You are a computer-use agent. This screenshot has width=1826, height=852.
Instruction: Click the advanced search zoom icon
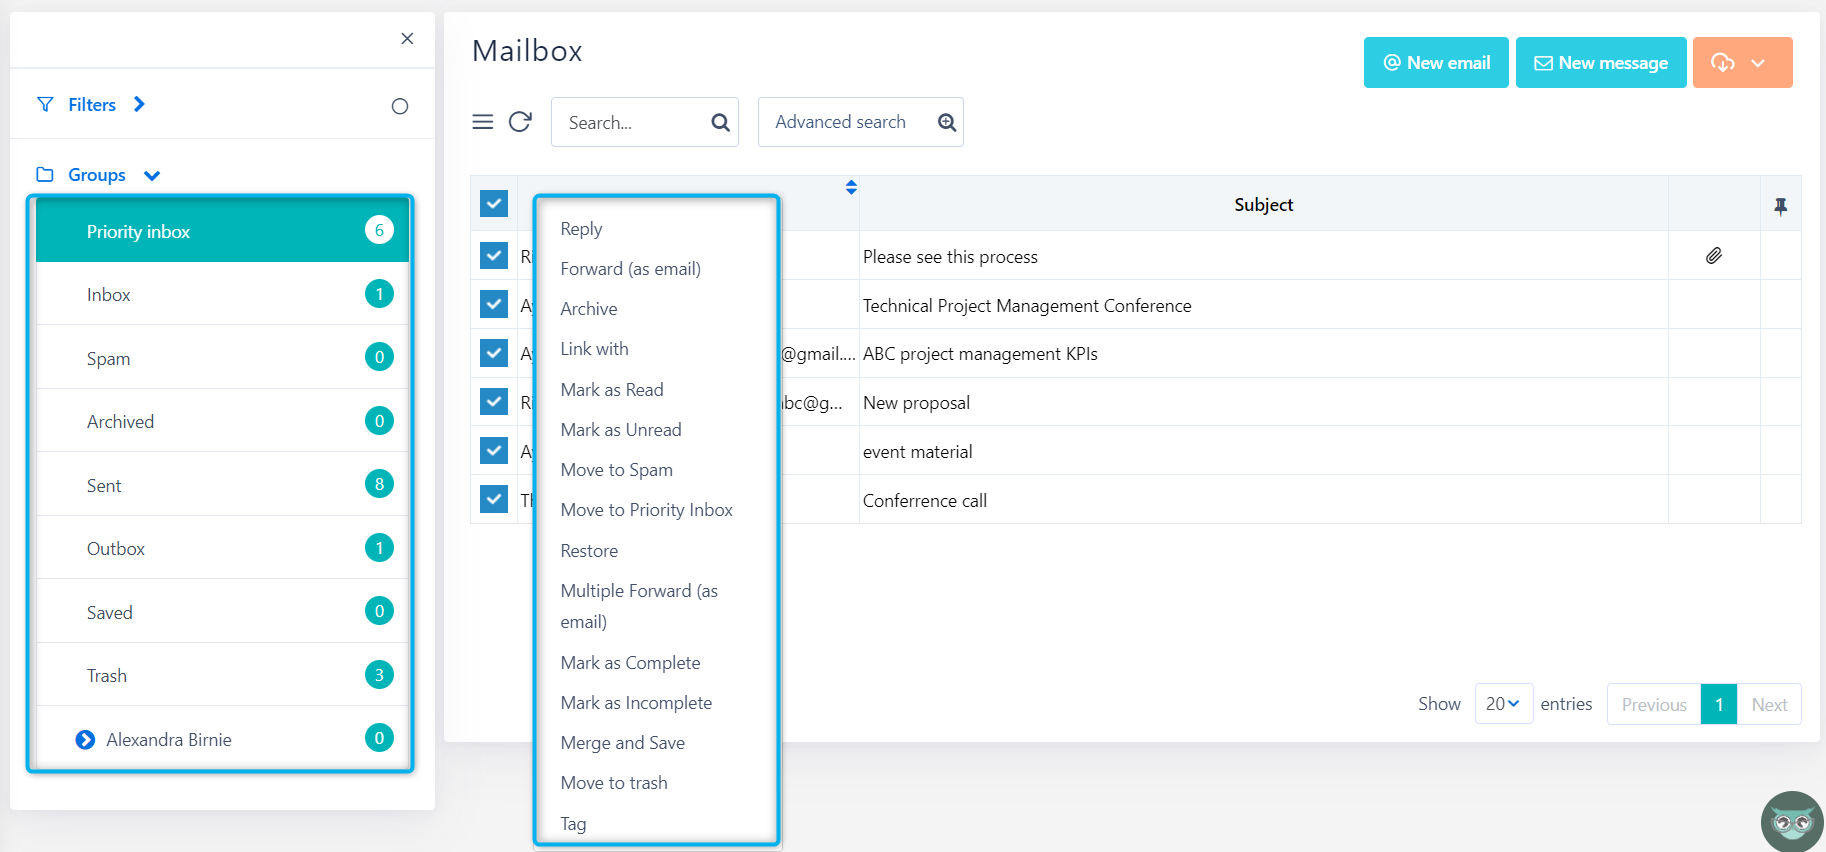click(947, 122)
